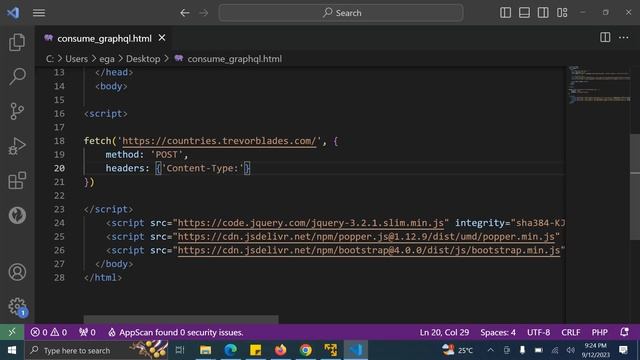Split the editor to the right
The image size is (640, 360).
(605, 38)
